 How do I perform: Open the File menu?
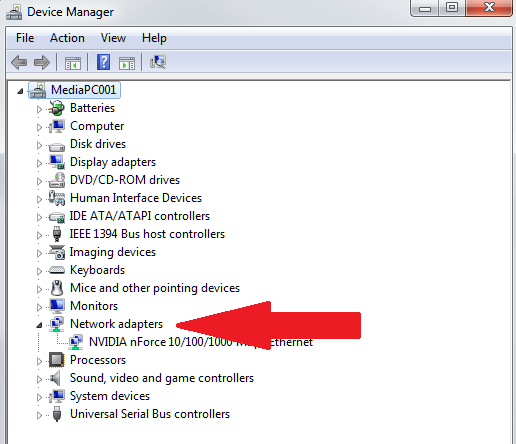[x=25, y=38]
